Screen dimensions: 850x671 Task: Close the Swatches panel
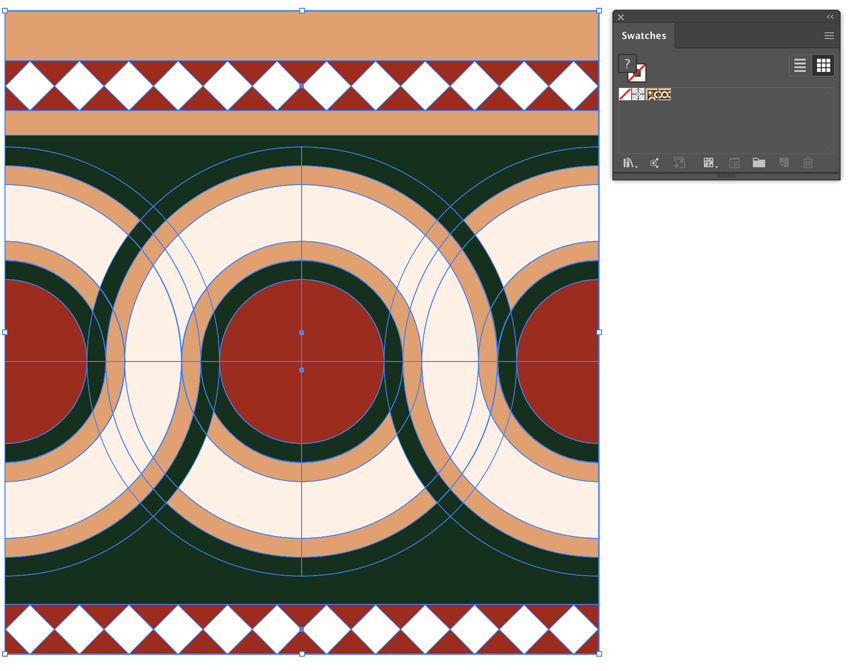click(621, 17)
